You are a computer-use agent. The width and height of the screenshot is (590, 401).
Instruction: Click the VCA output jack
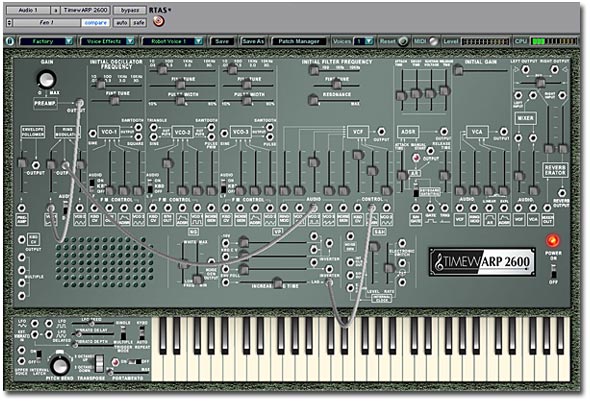503,131
